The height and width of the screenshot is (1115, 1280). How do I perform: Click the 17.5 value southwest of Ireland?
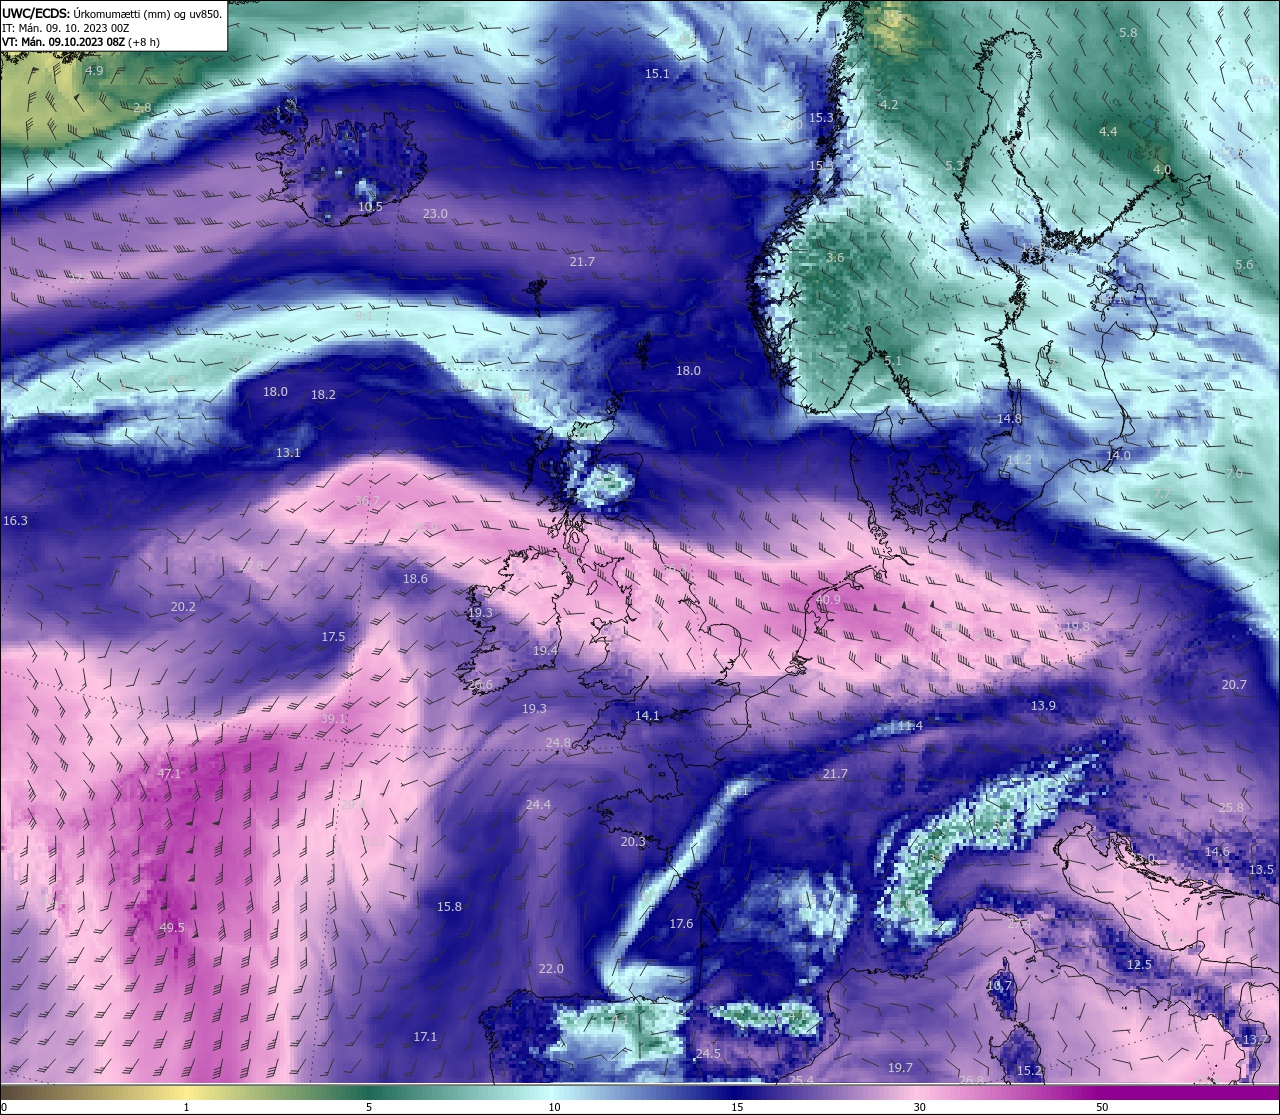(333, 637)
